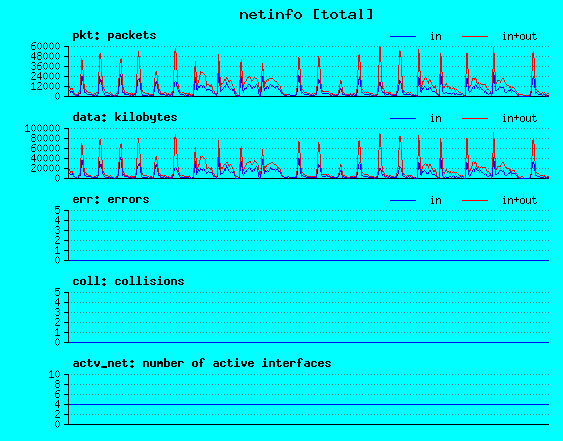Click the red 'in+out' legend line in packets graph
The height and width of the screenshot is (441, 563).
475,36
